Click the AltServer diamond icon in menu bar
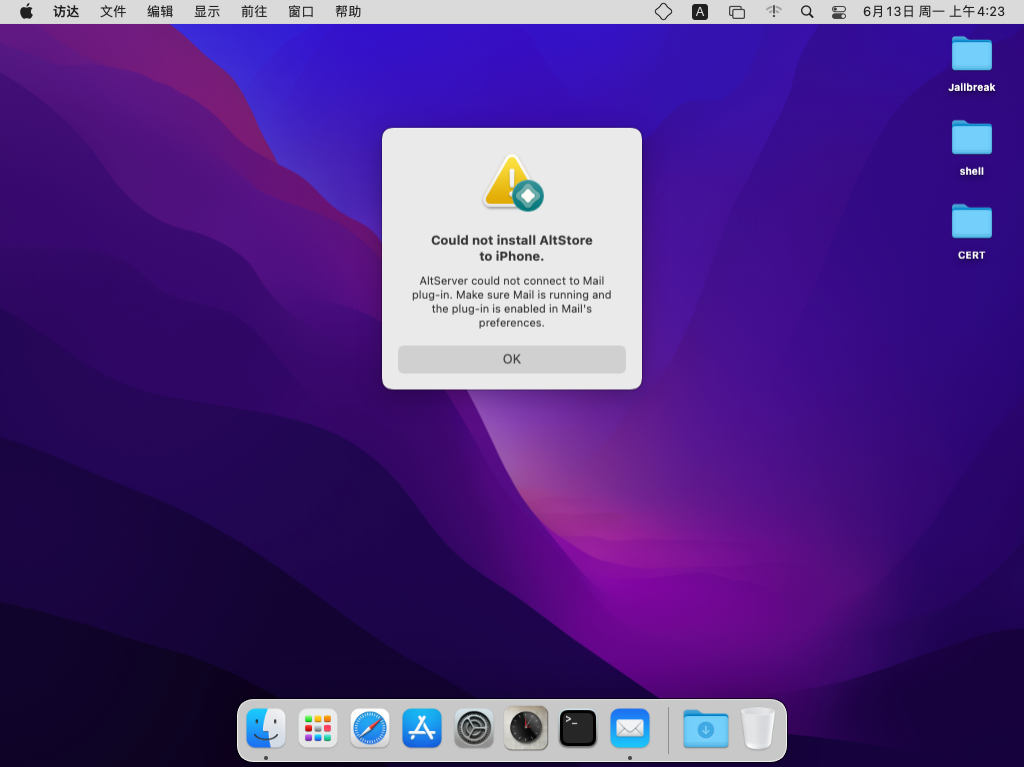Viewport: 1024px width, 767px height. click(x=663, y=12)
